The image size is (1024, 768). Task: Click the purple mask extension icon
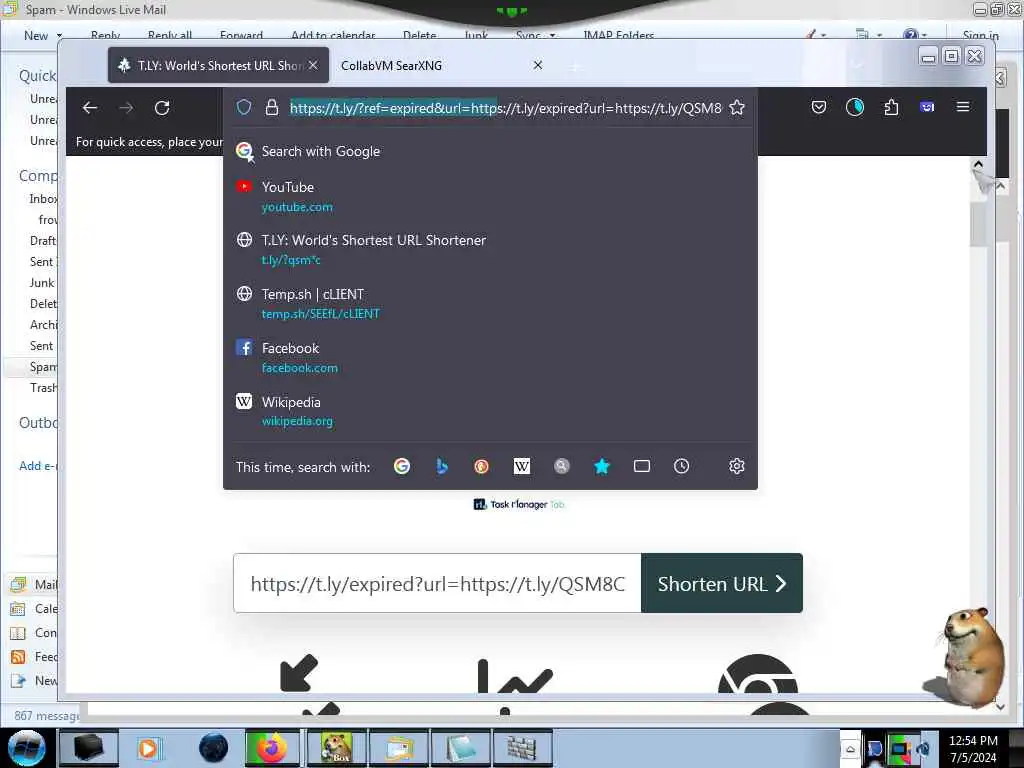[x=927, y=107]
